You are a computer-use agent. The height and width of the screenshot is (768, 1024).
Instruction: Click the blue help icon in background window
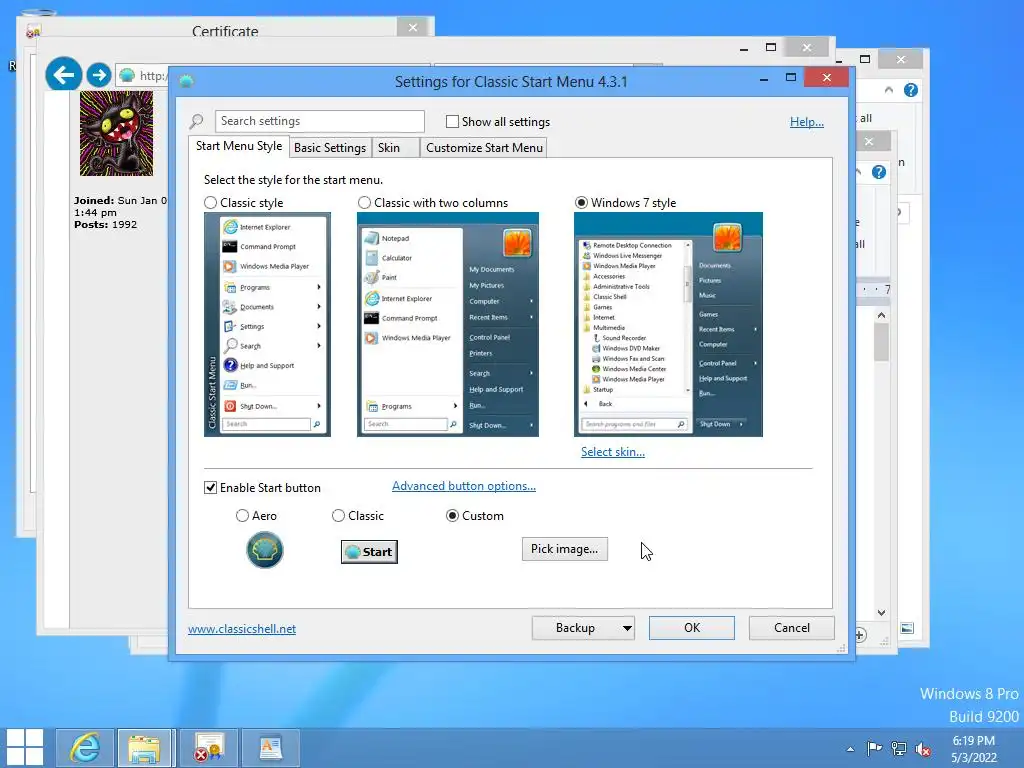(910, 90)
